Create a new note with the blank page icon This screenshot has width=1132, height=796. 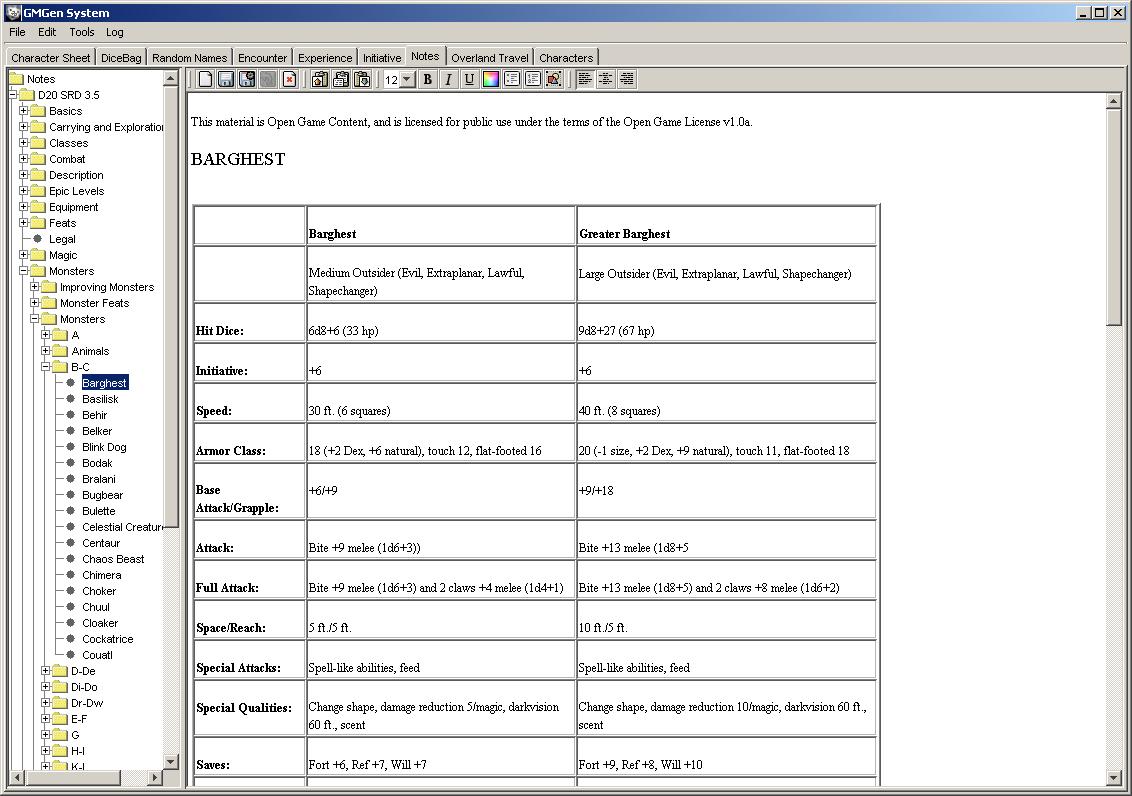205,79
